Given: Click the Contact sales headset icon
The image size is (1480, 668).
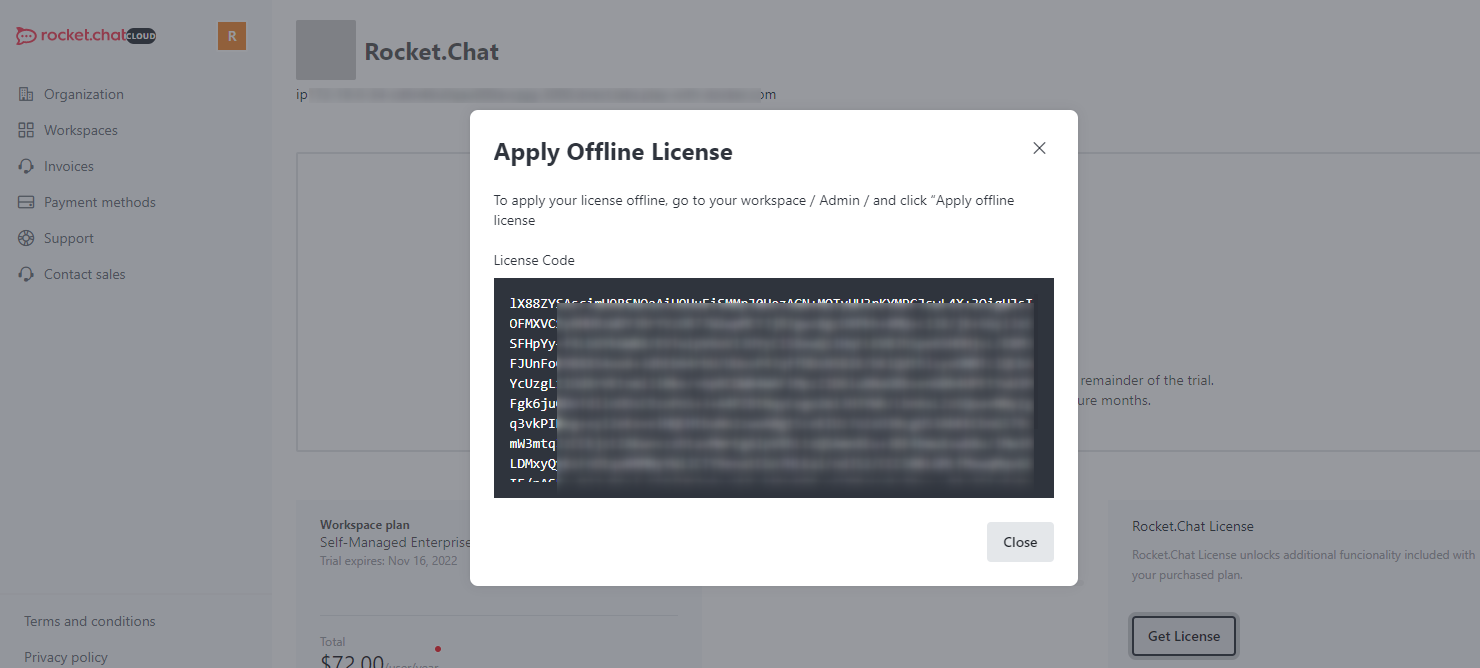Looking at the screenshot, I should 26,274.
